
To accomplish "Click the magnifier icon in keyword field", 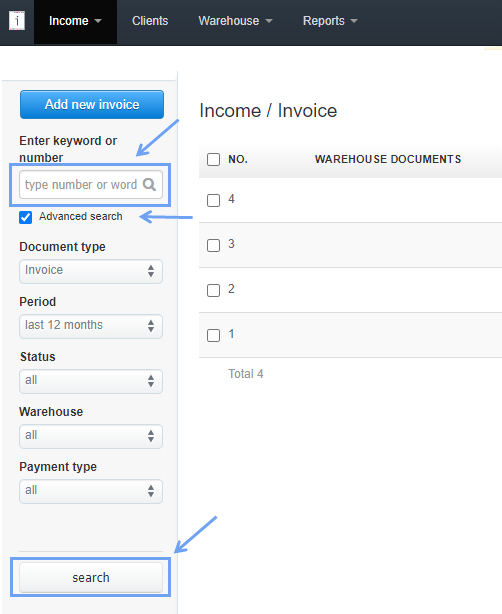I will tap(149, 184).
